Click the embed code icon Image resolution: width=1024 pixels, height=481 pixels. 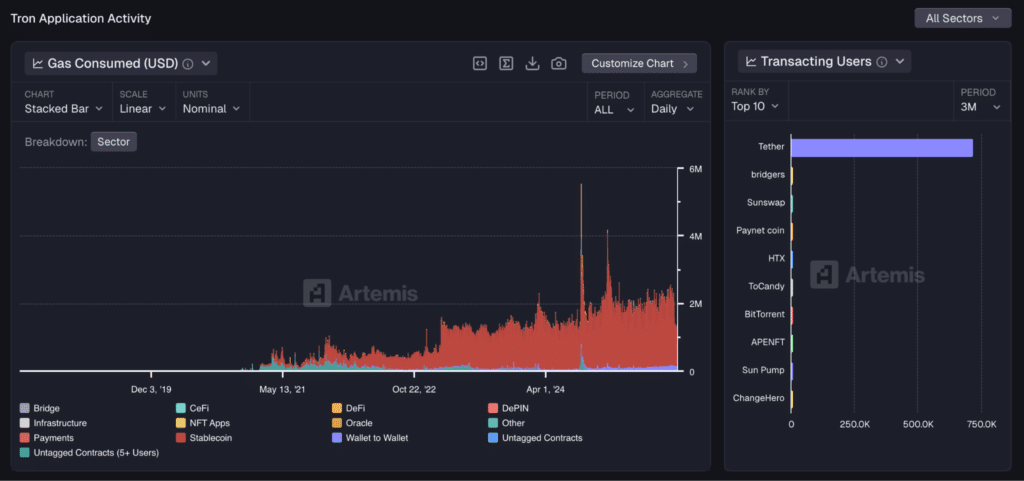pos(480,63)
